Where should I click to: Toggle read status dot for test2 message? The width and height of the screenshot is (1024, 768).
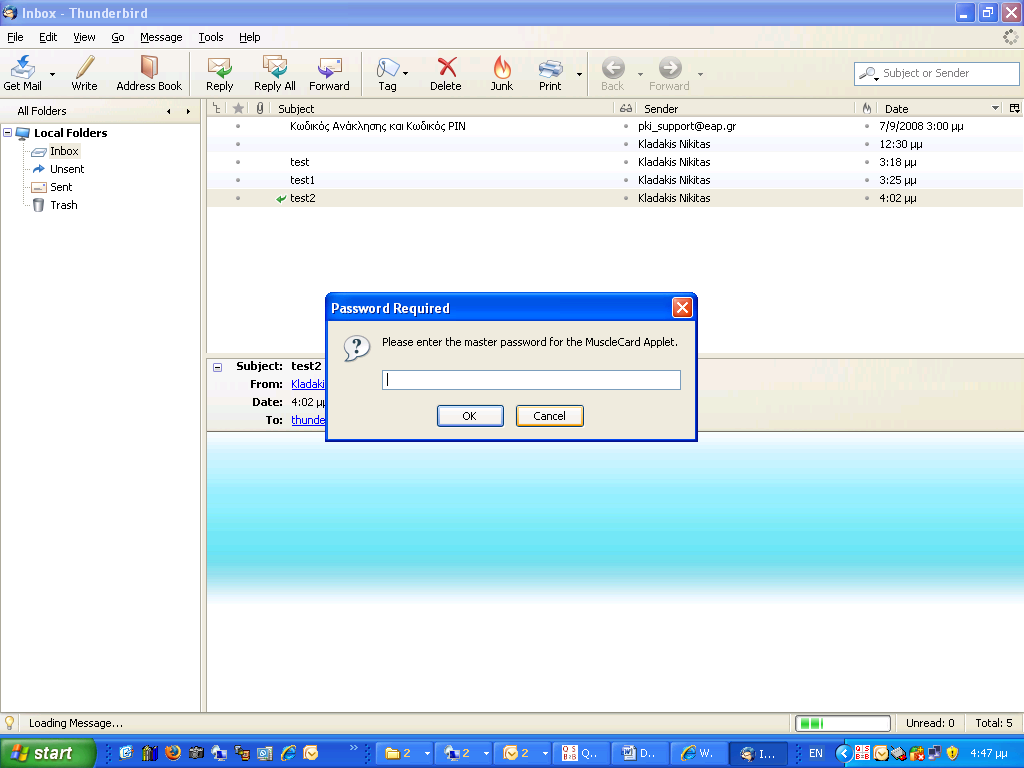626,198
